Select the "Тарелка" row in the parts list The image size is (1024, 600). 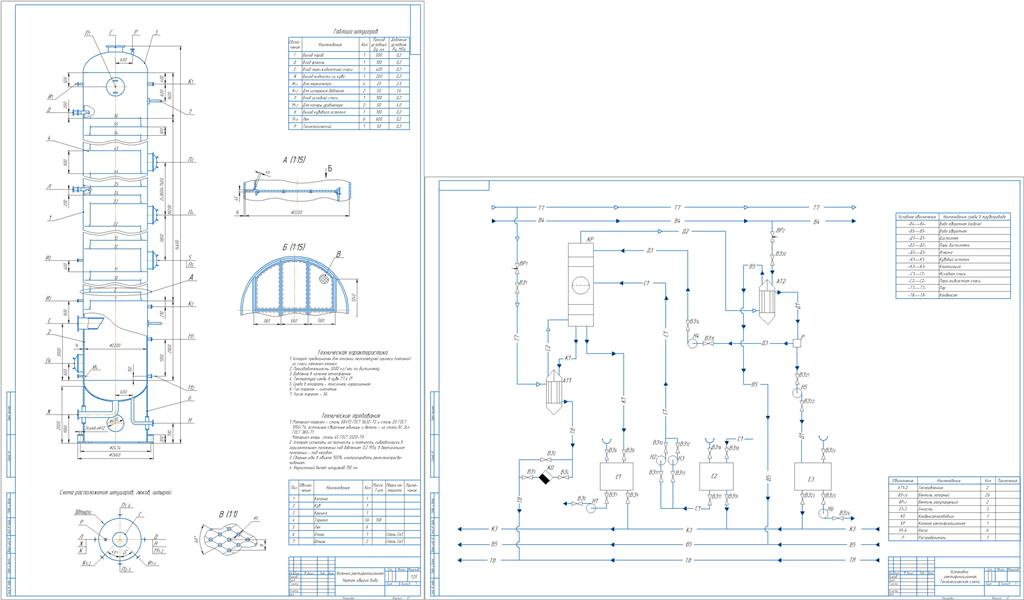pos(353,520)
